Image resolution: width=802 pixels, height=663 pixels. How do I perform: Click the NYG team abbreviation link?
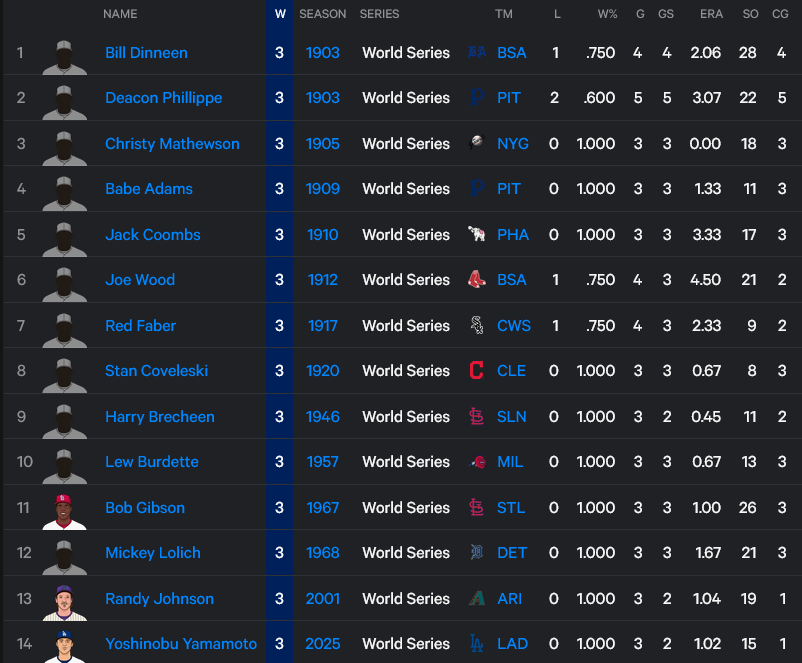tap(513, 144)
